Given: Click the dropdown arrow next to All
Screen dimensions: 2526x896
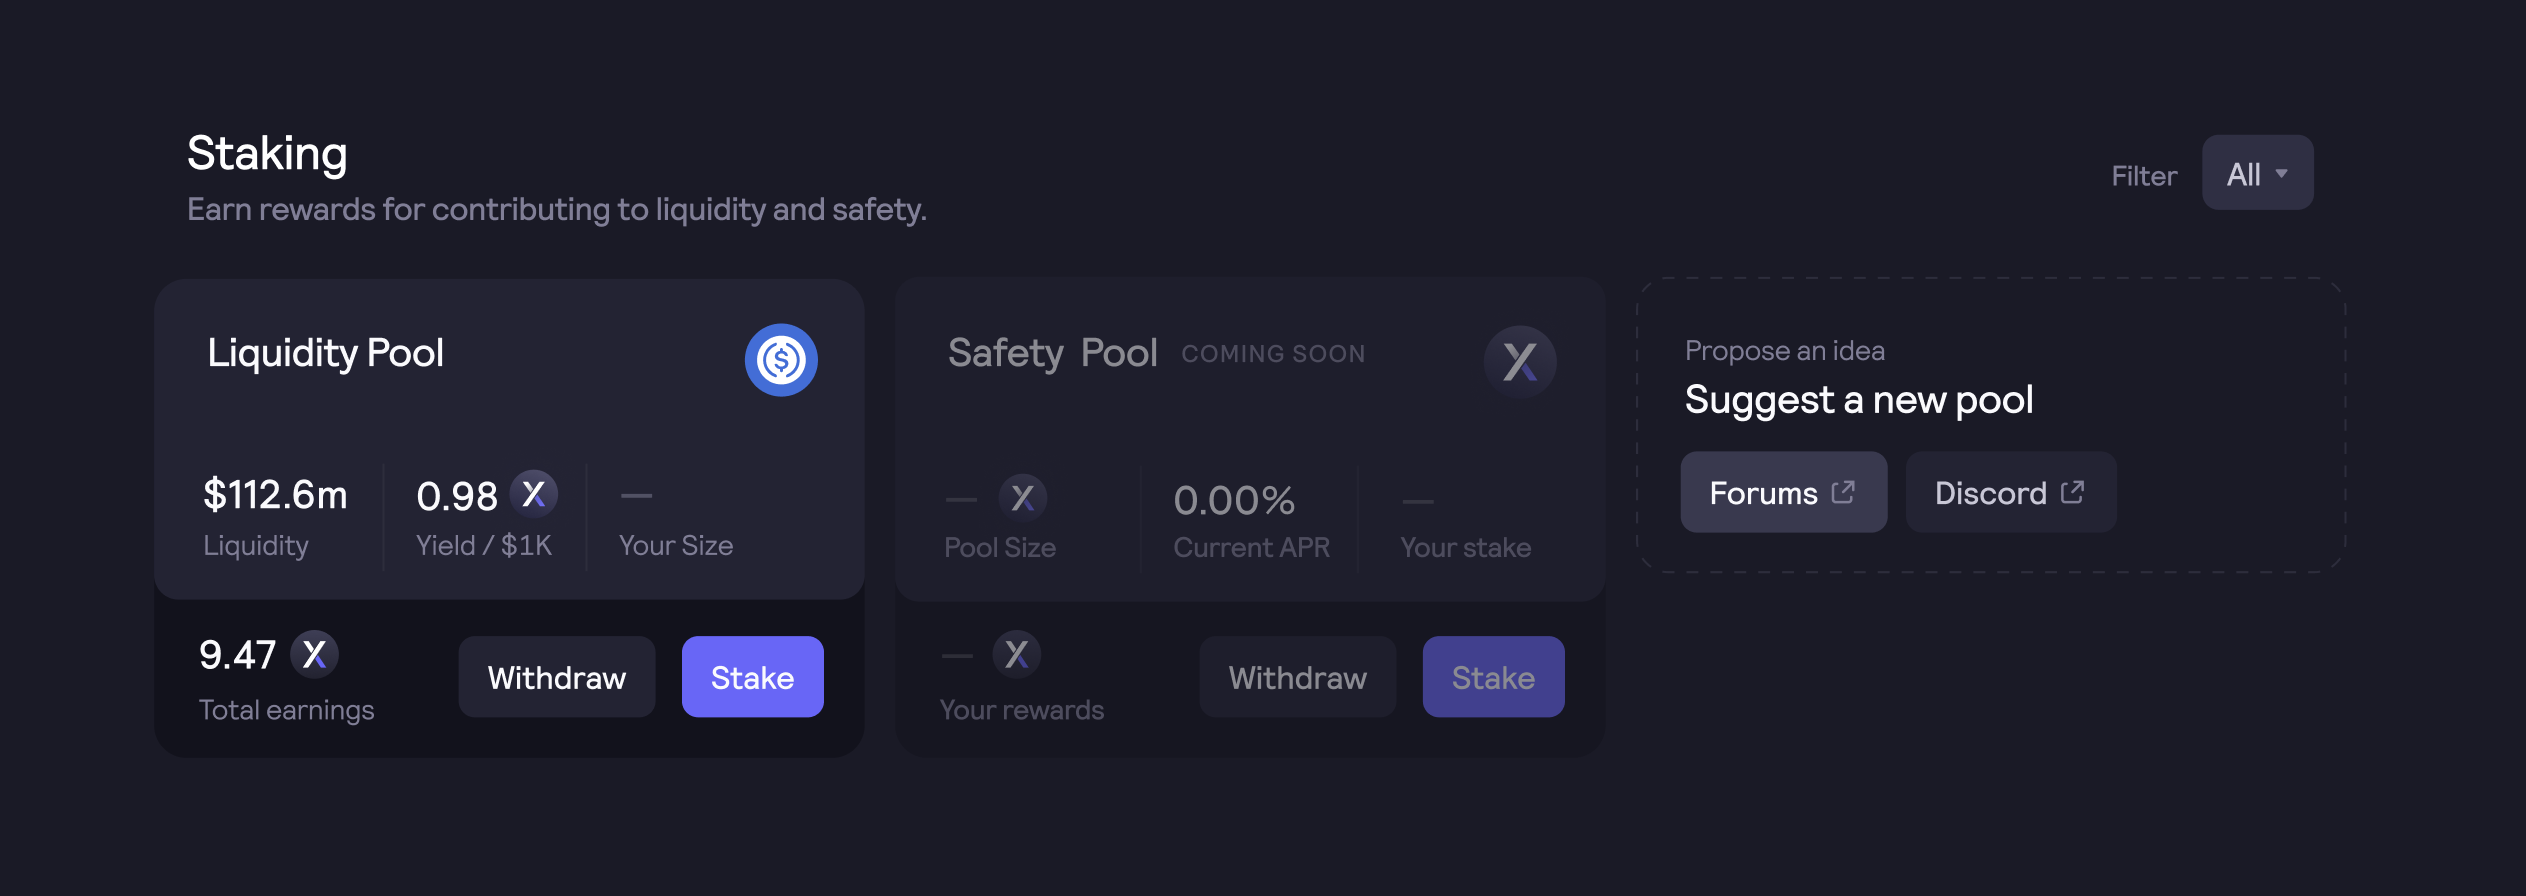Looking at the screenshot, I should point(2282,174).
